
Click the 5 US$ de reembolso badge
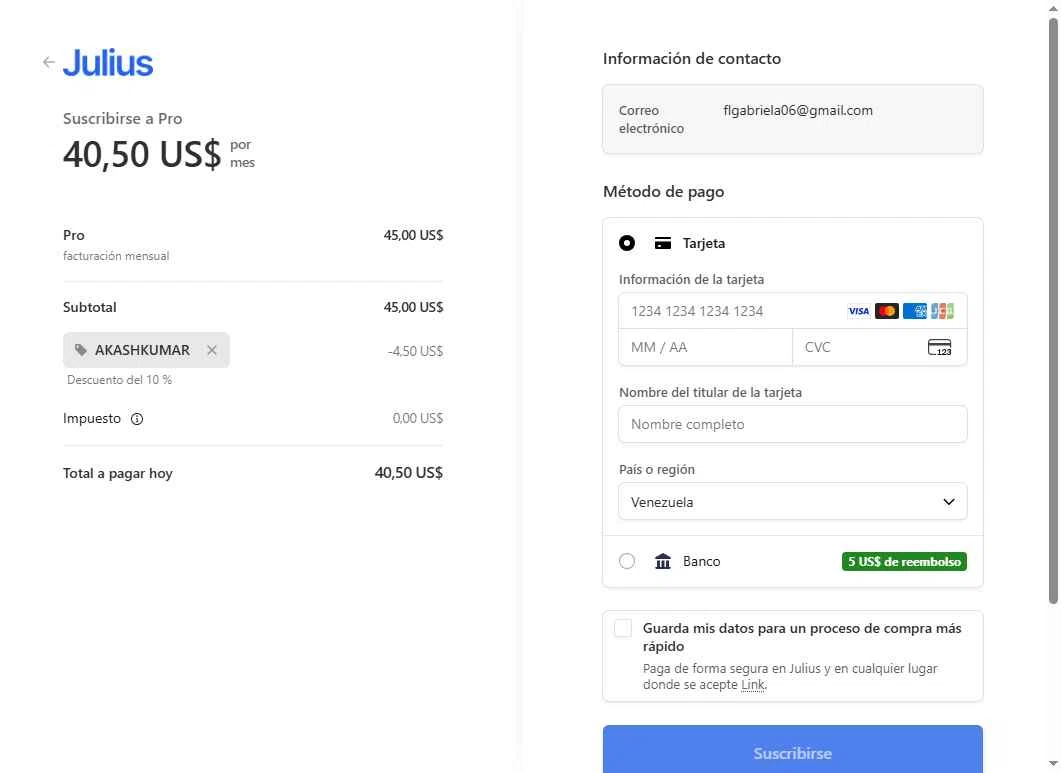tap(904, 562)
